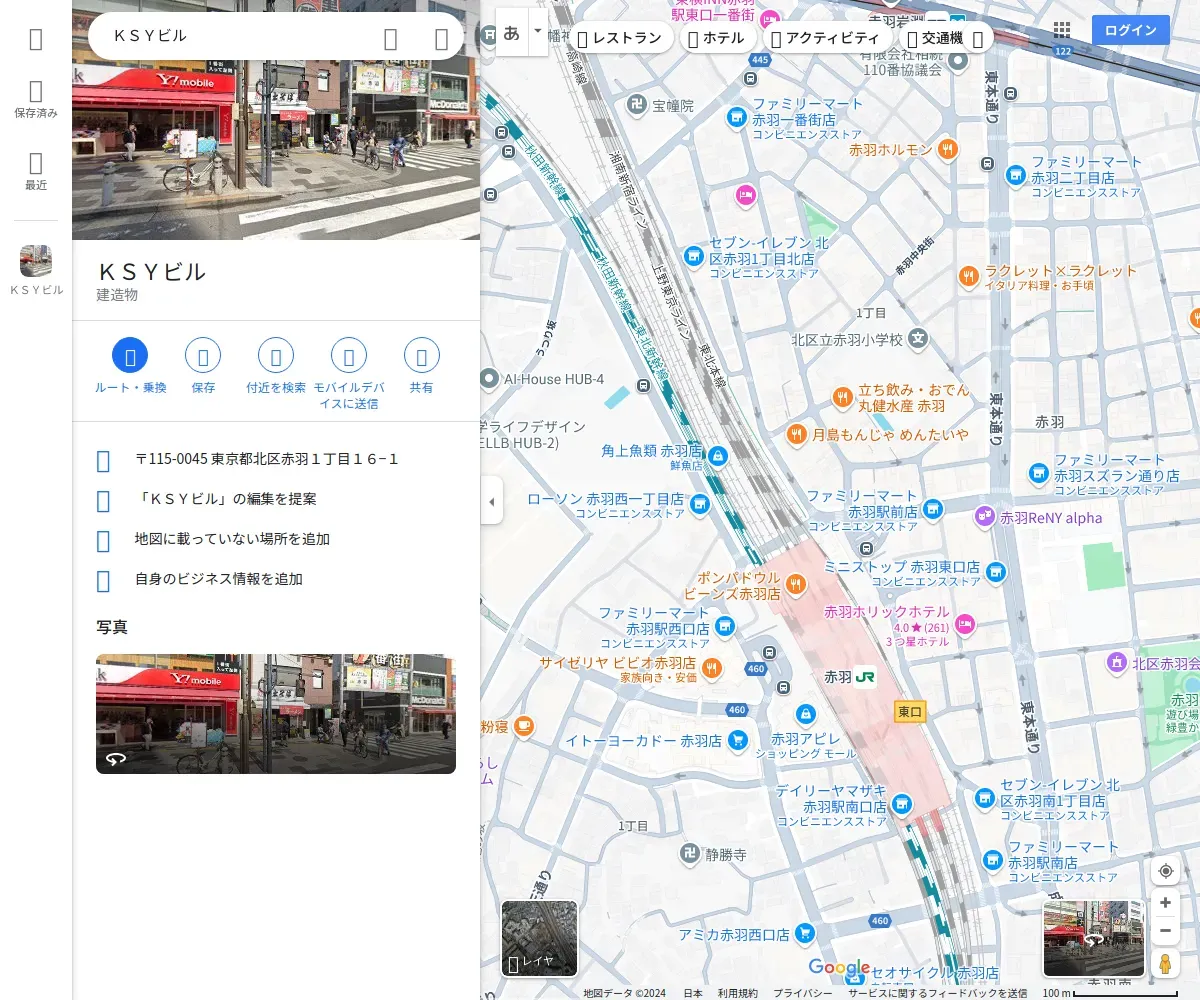Share this place with 共有 button

click(x=422, y=365)
